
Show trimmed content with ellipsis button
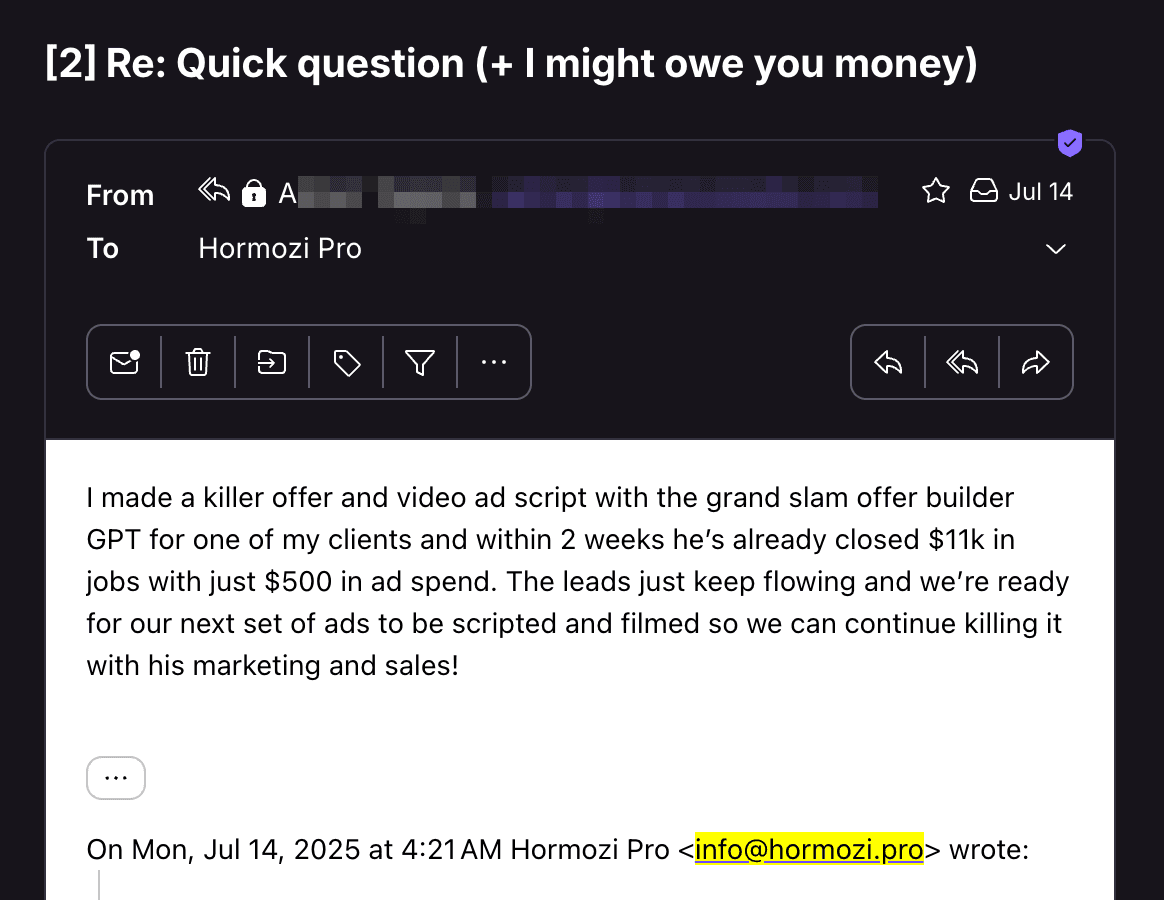tap(116, 778)
